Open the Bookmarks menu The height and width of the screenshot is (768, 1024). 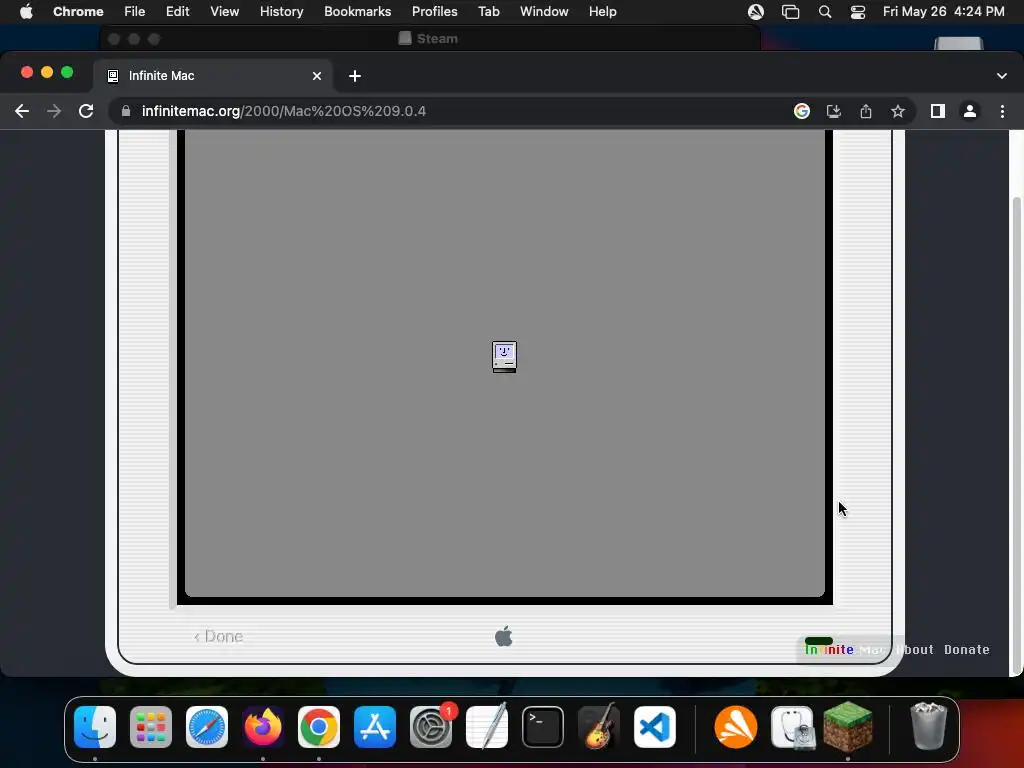[x=357, y=11]
